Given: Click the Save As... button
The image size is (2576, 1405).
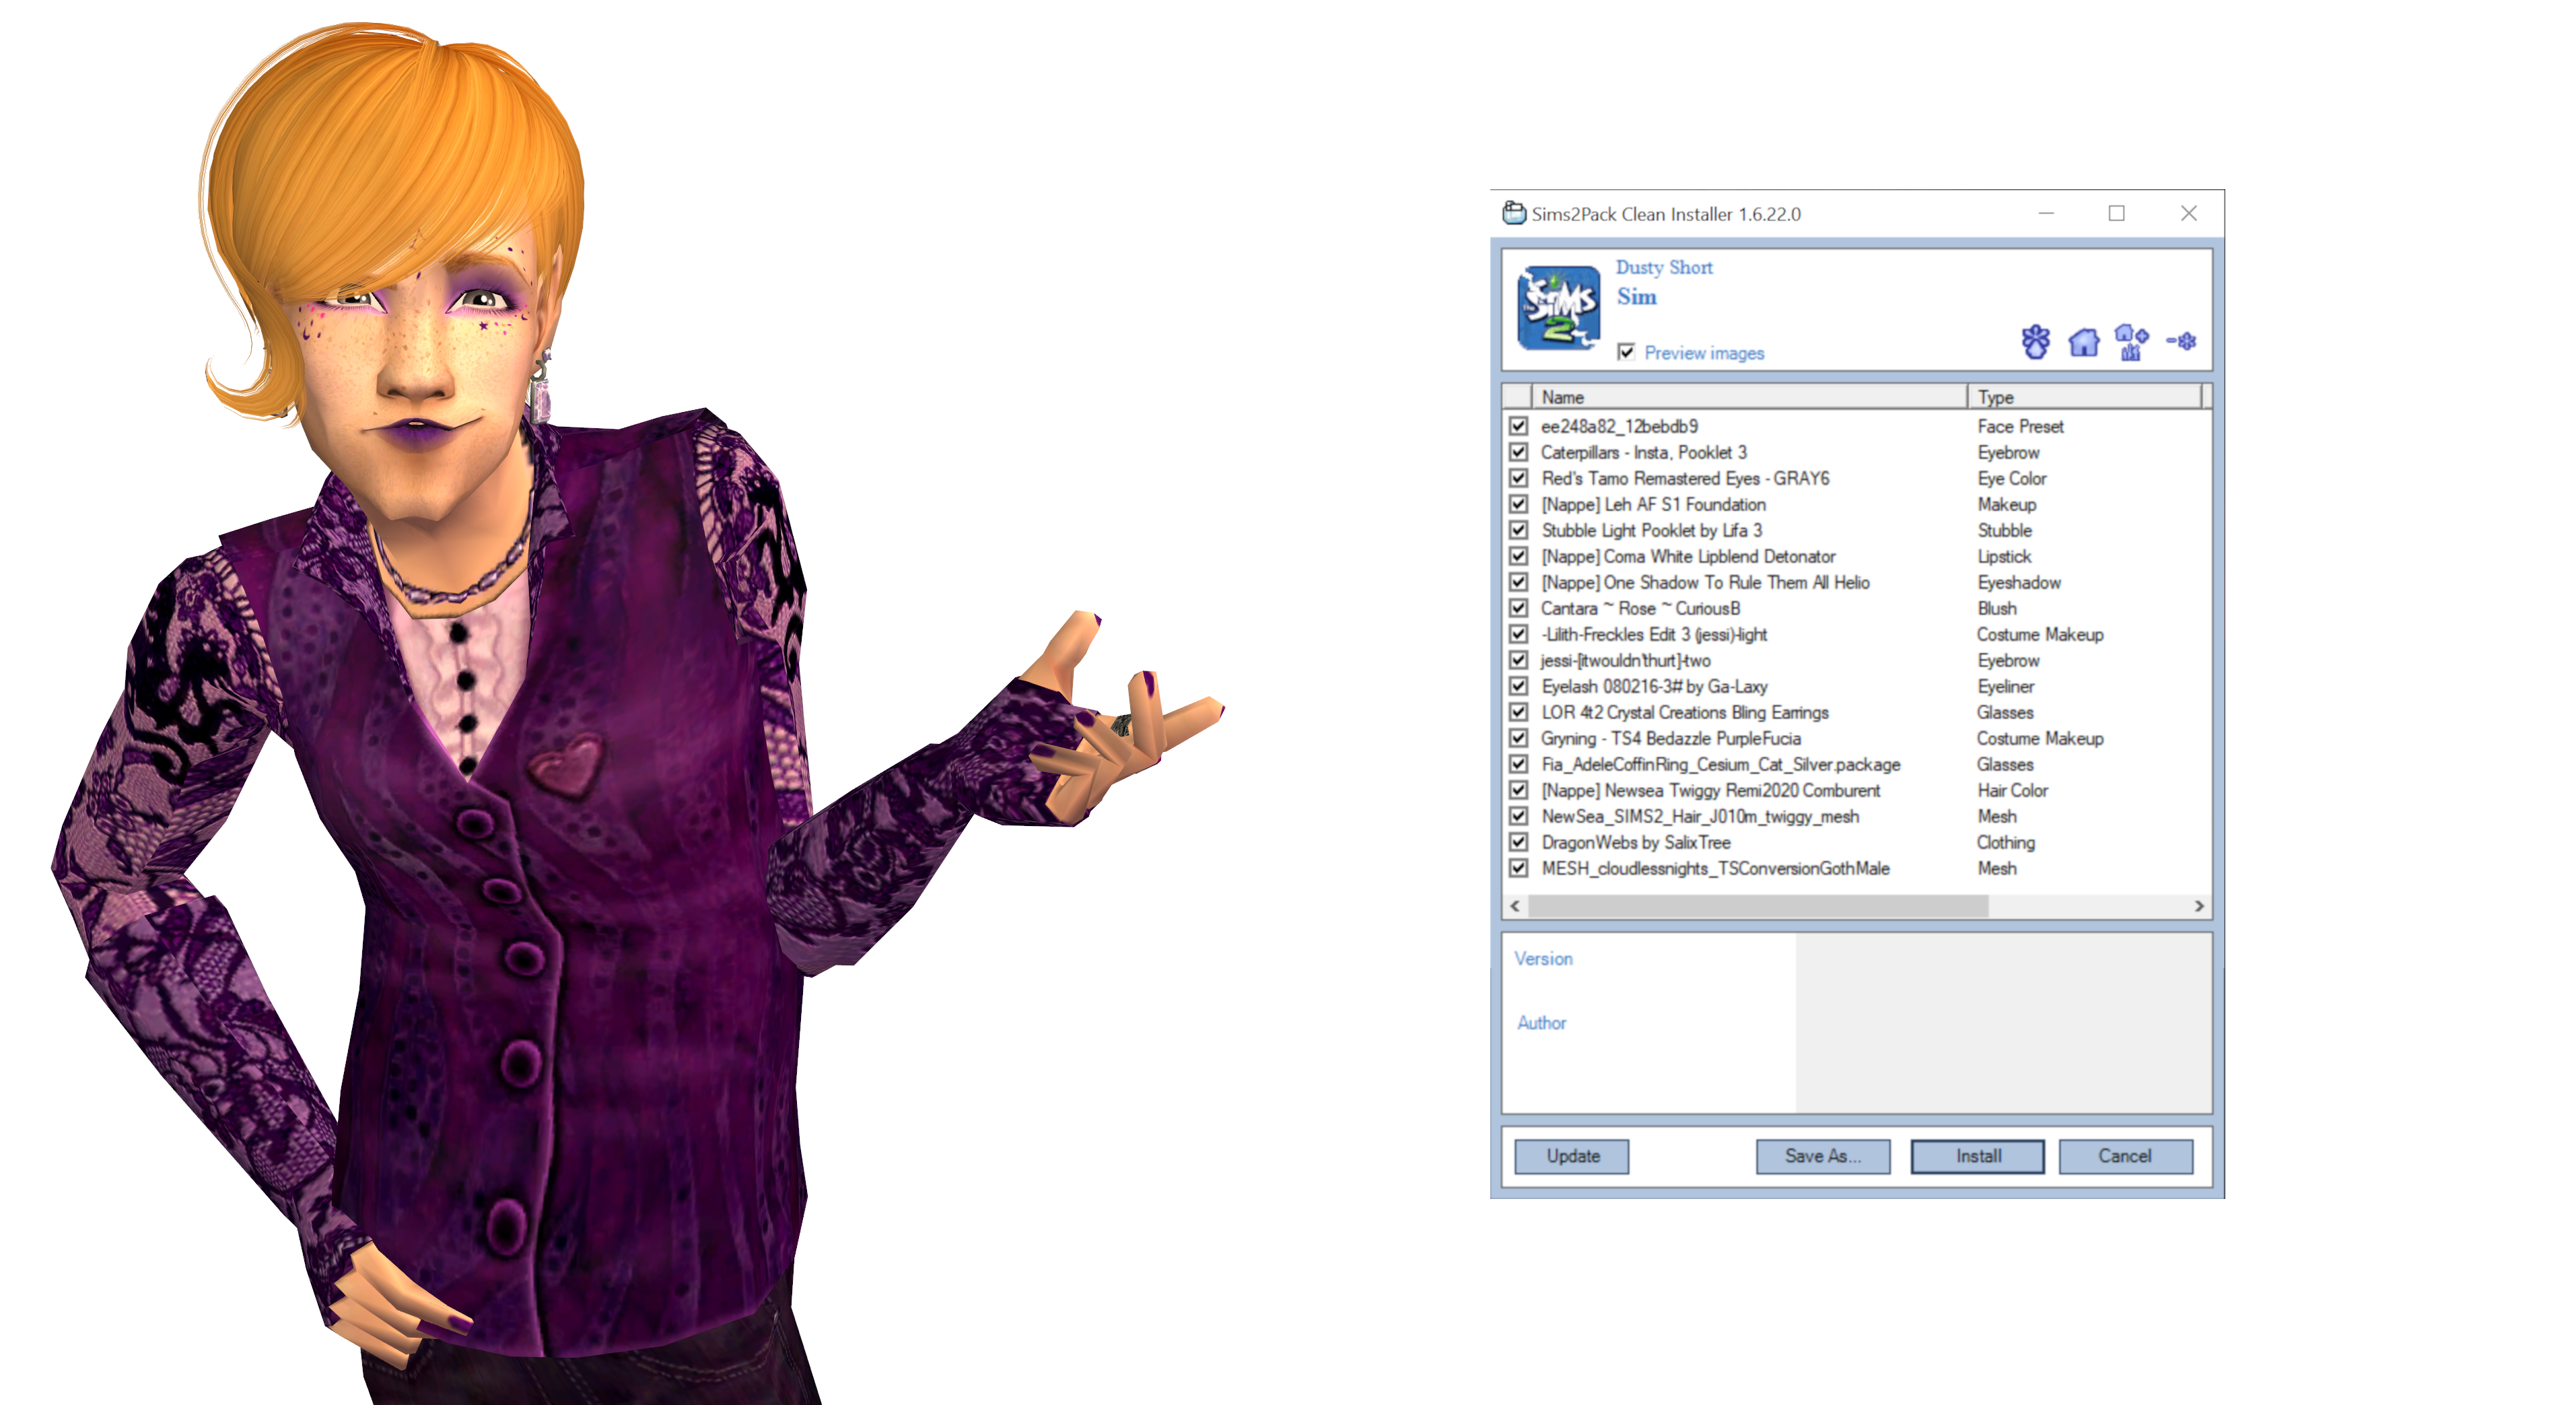Looking at the screenshot, I should [x=1823, y=1156].
